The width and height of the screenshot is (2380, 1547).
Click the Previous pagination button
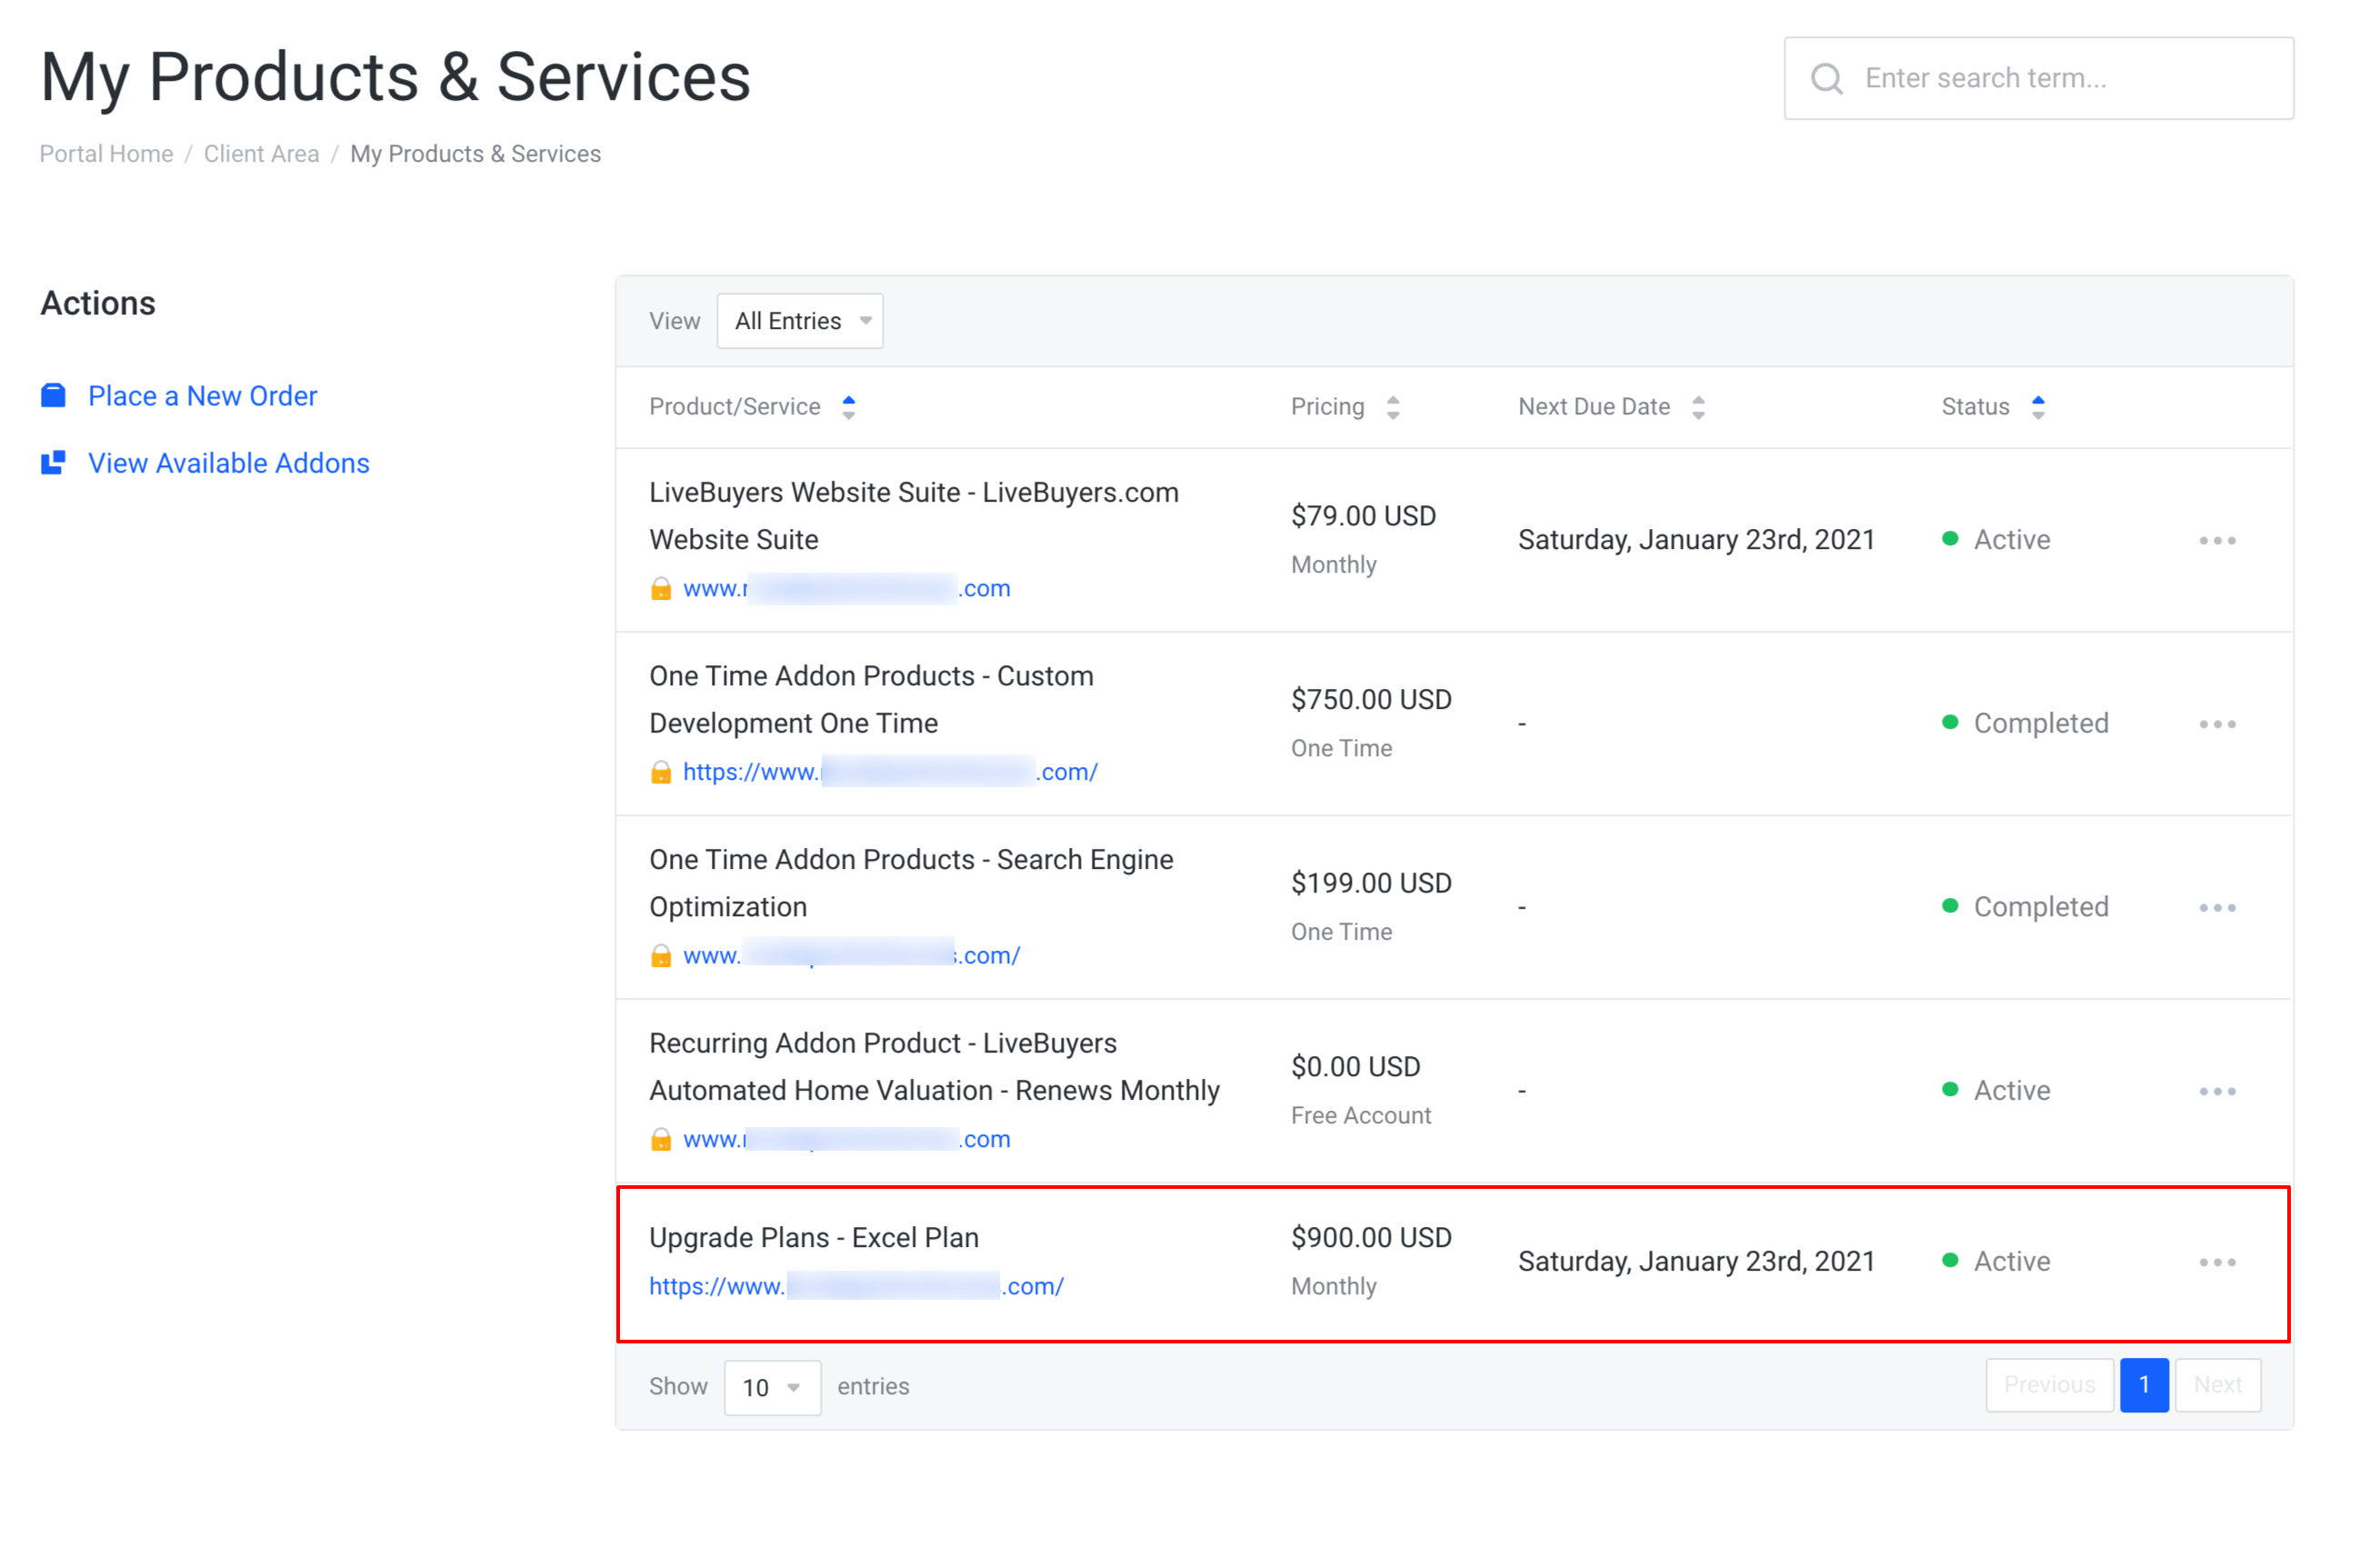pos(2049,1385)
